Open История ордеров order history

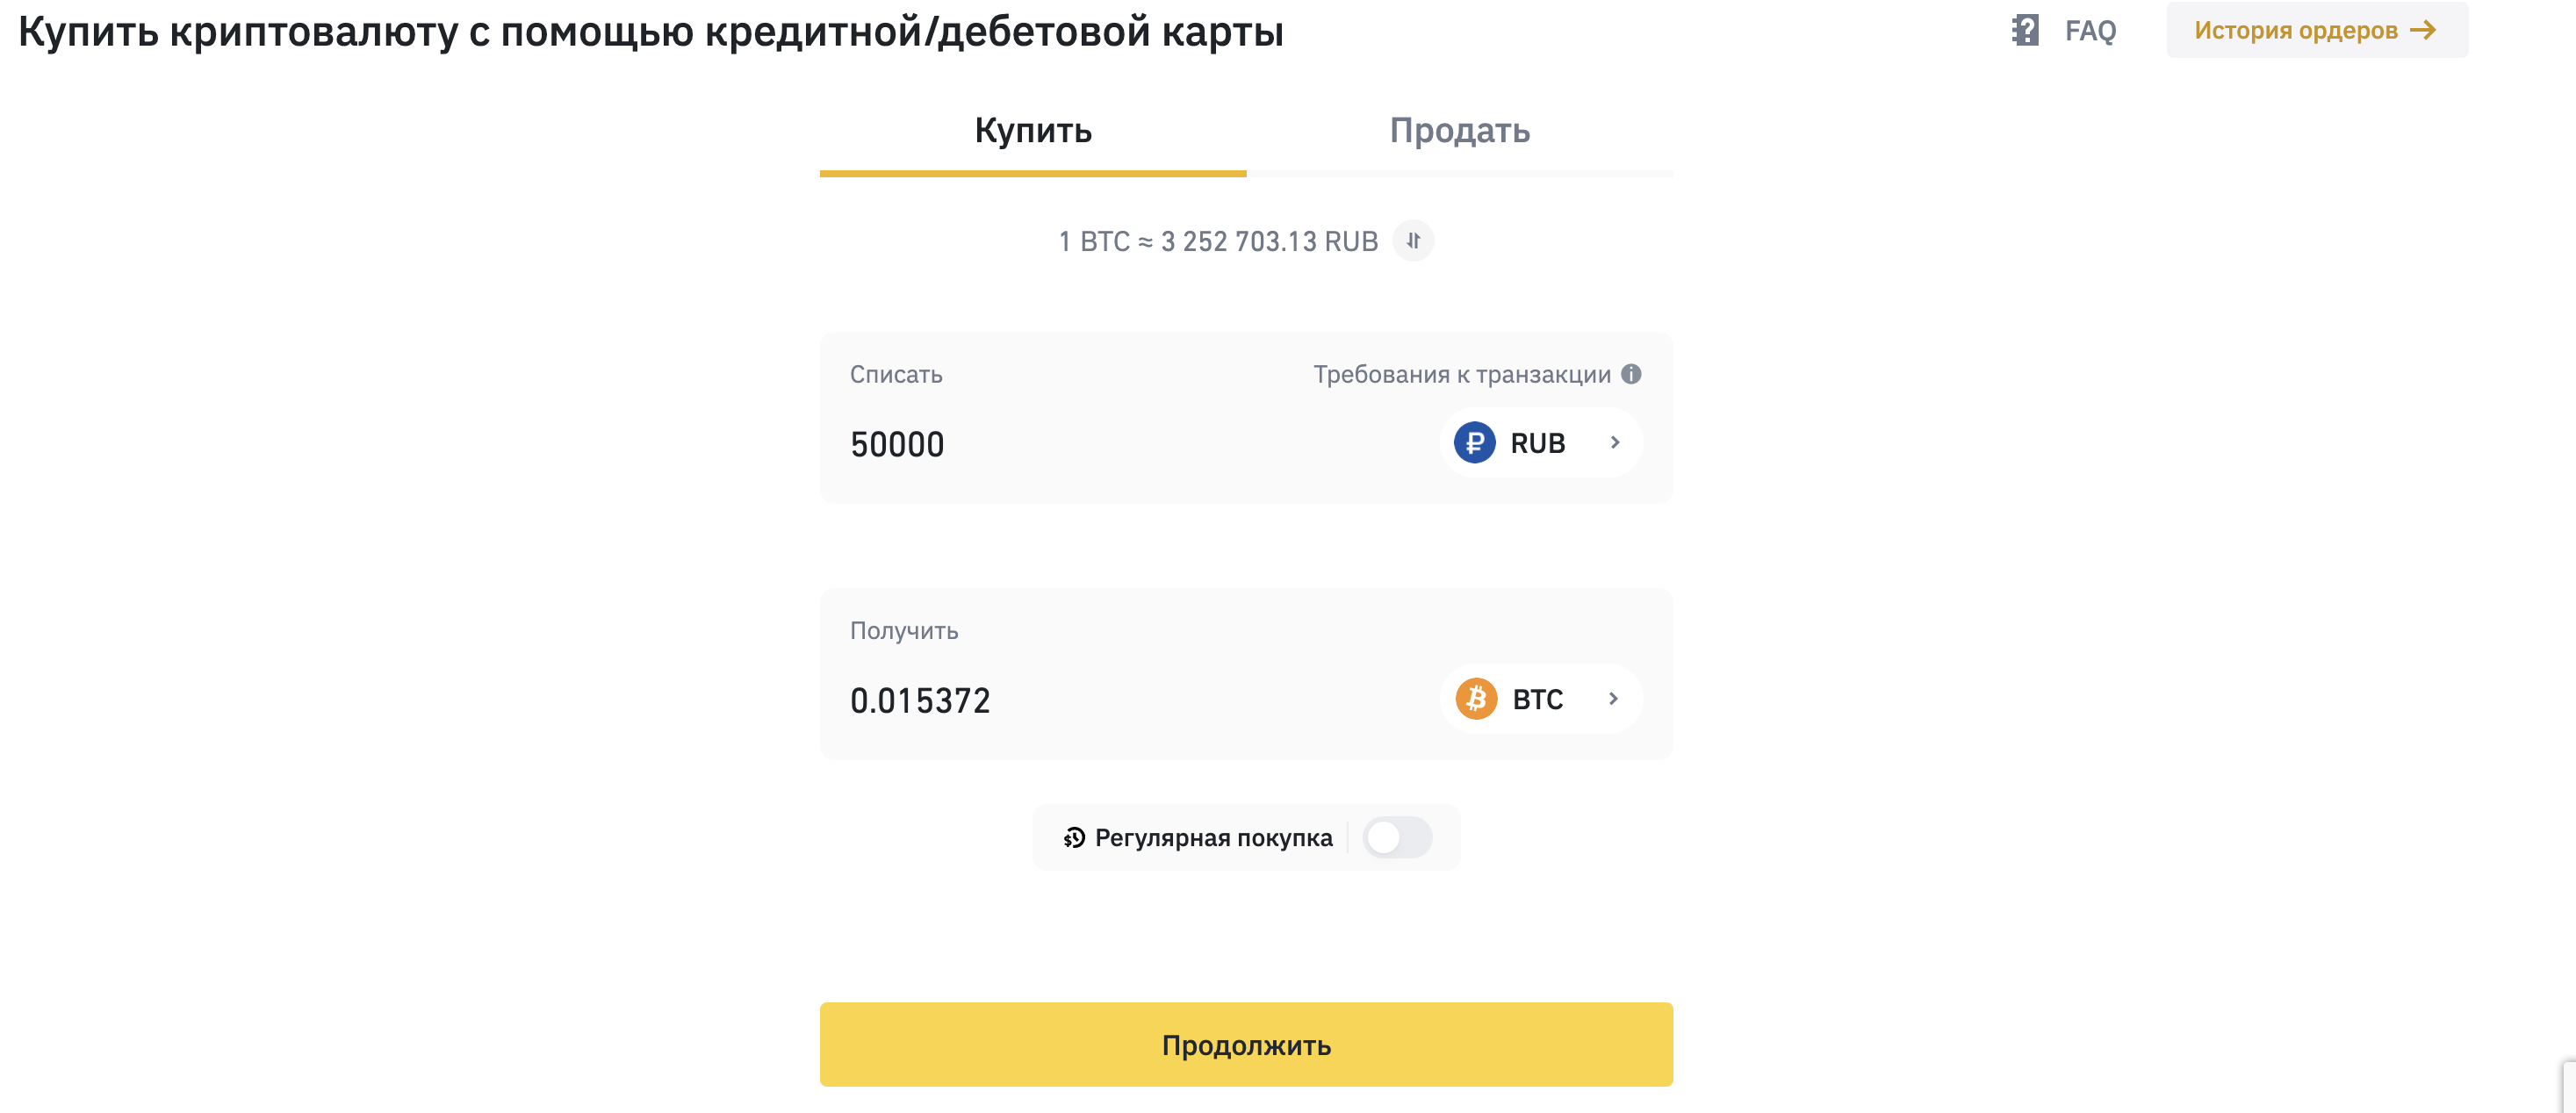[2296, 30]
